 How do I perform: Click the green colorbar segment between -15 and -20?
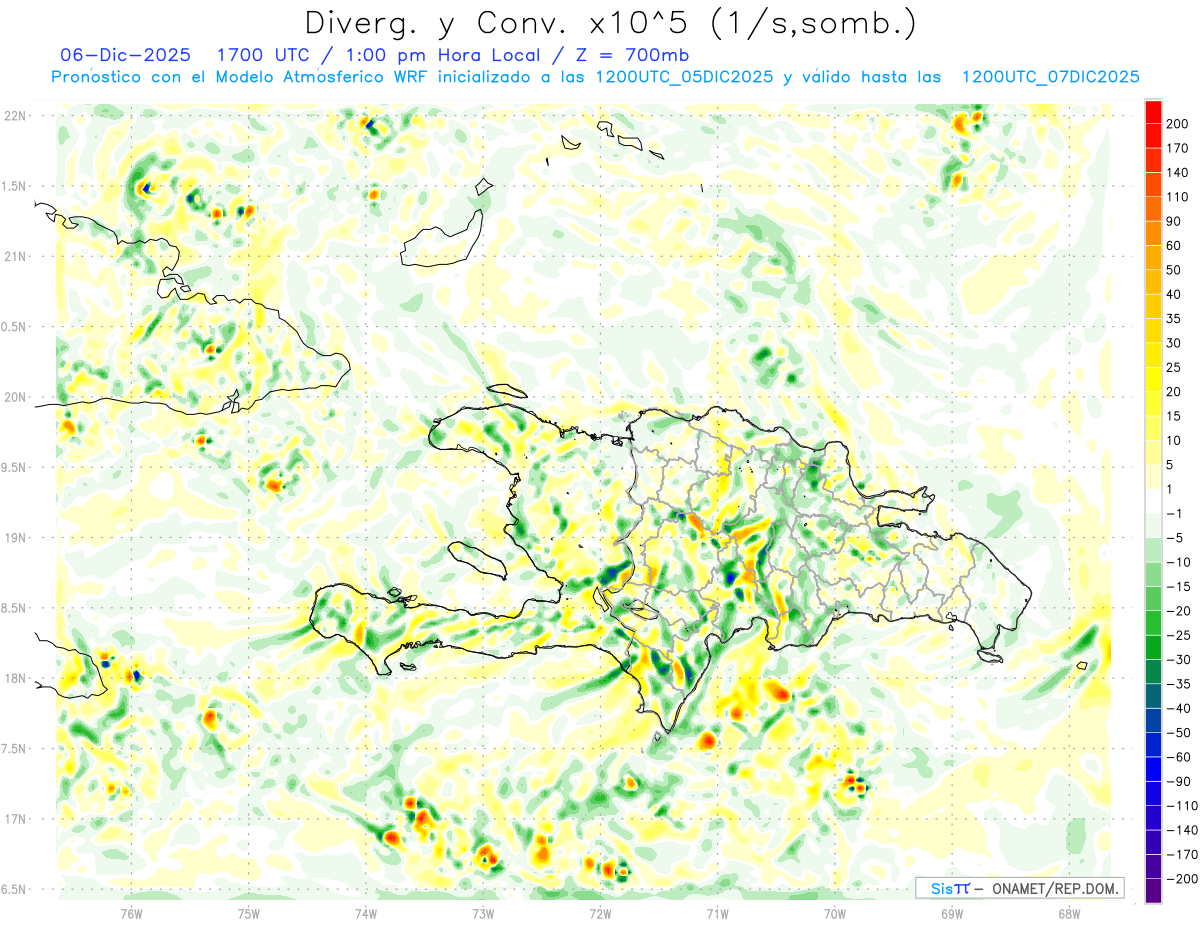pos(1153,598)
